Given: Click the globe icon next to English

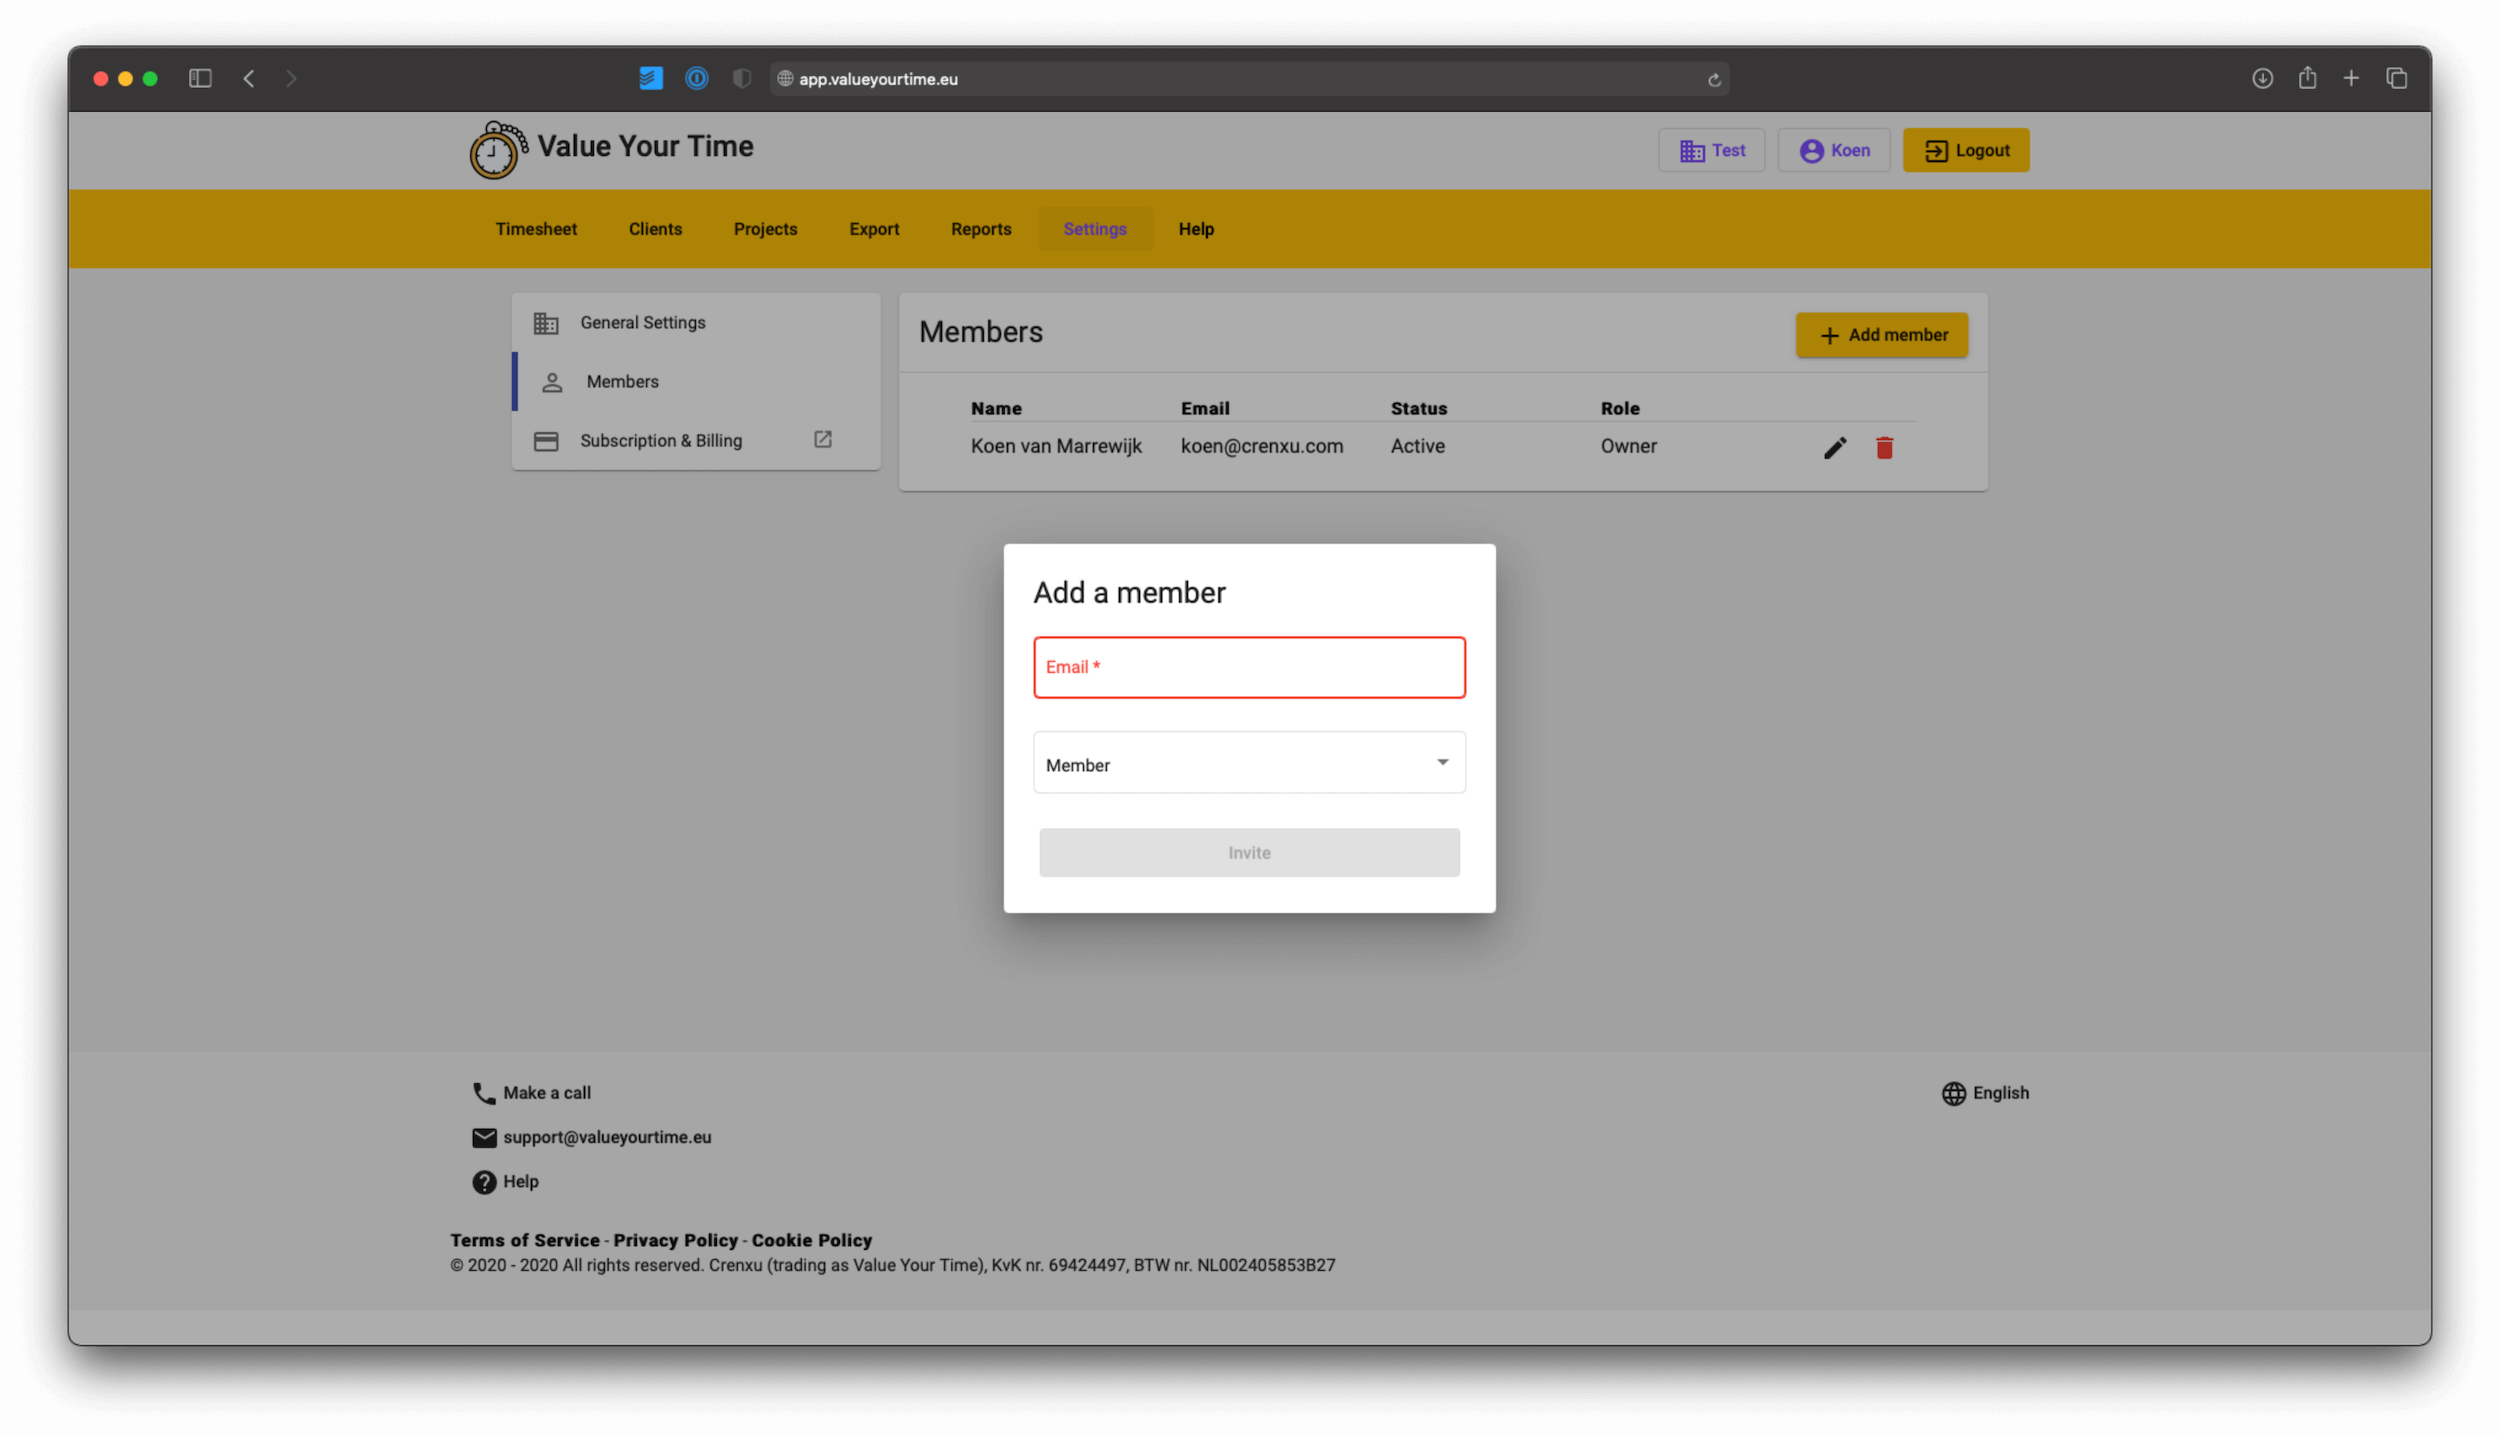Looking at the screenshot, I should [1954, 1093].
